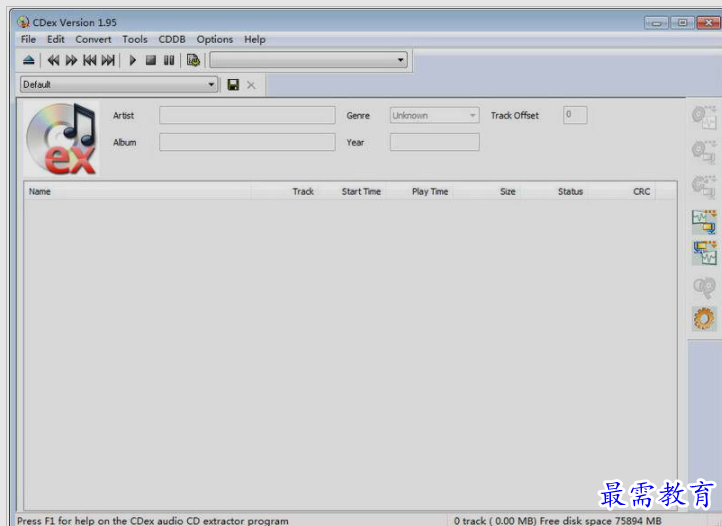Click the skip forward (fast-forward) button

coord(71,60)
